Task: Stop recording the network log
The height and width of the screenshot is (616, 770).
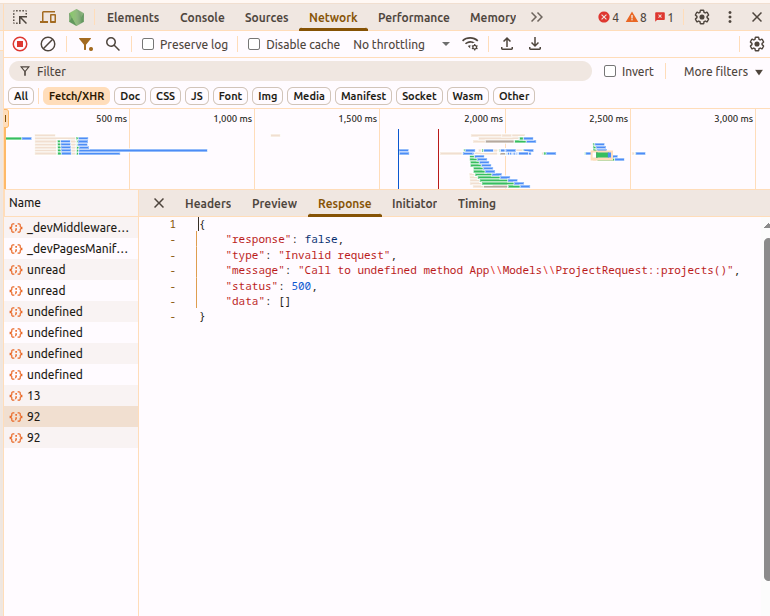Action: [20, 44]
